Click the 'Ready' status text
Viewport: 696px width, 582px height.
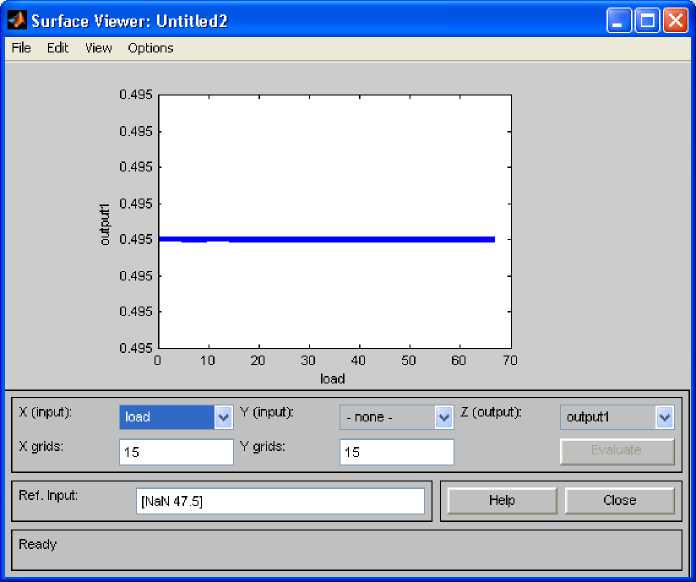[x=38, y=544]
